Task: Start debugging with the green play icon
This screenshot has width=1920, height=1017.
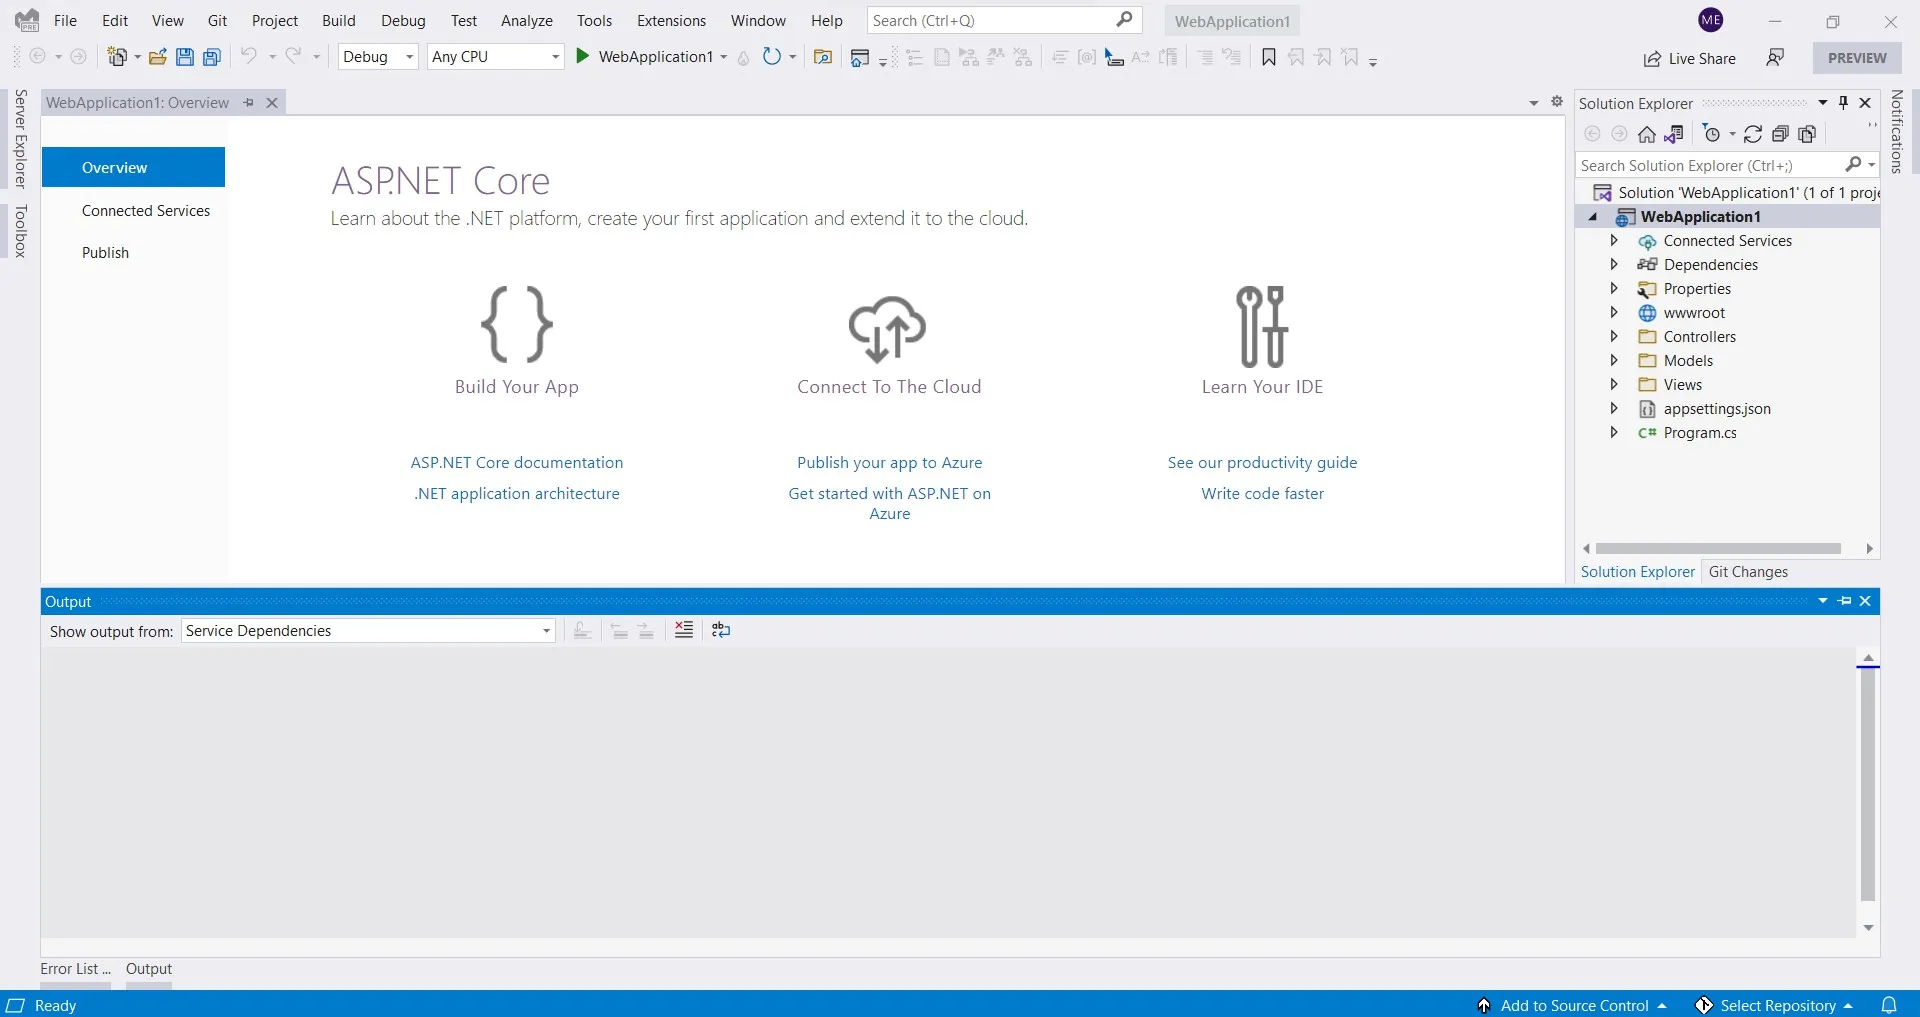Action: click(x=582, y=56)
